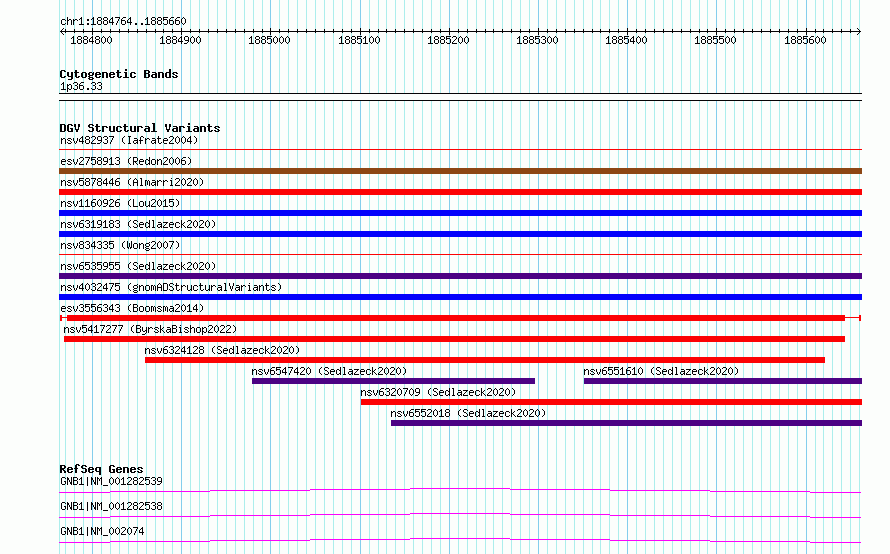
Task: Click ruler position 1884900
Action: coord(180,40)
